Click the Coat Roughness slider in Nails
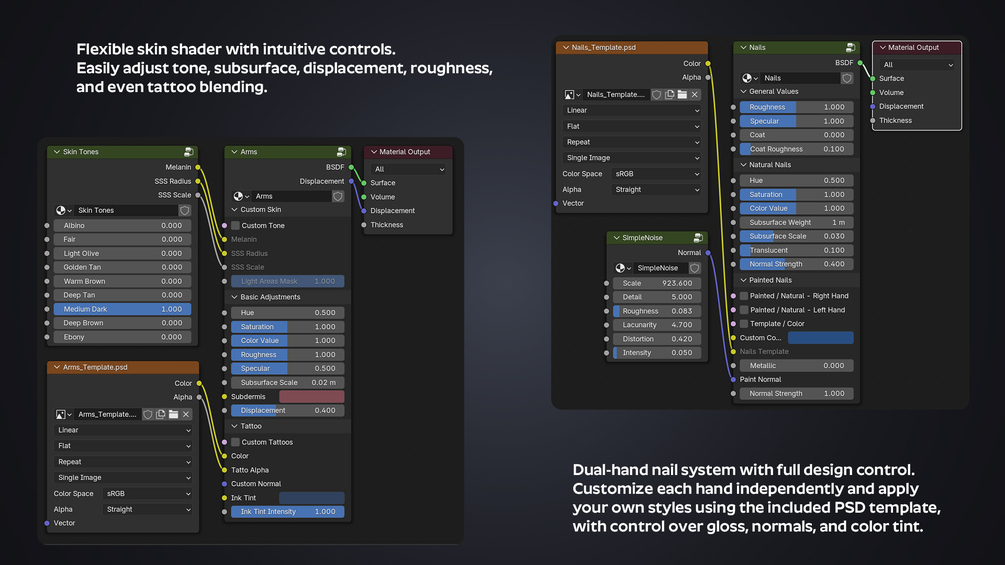The image size is (1005, 565). coord(797,149)
